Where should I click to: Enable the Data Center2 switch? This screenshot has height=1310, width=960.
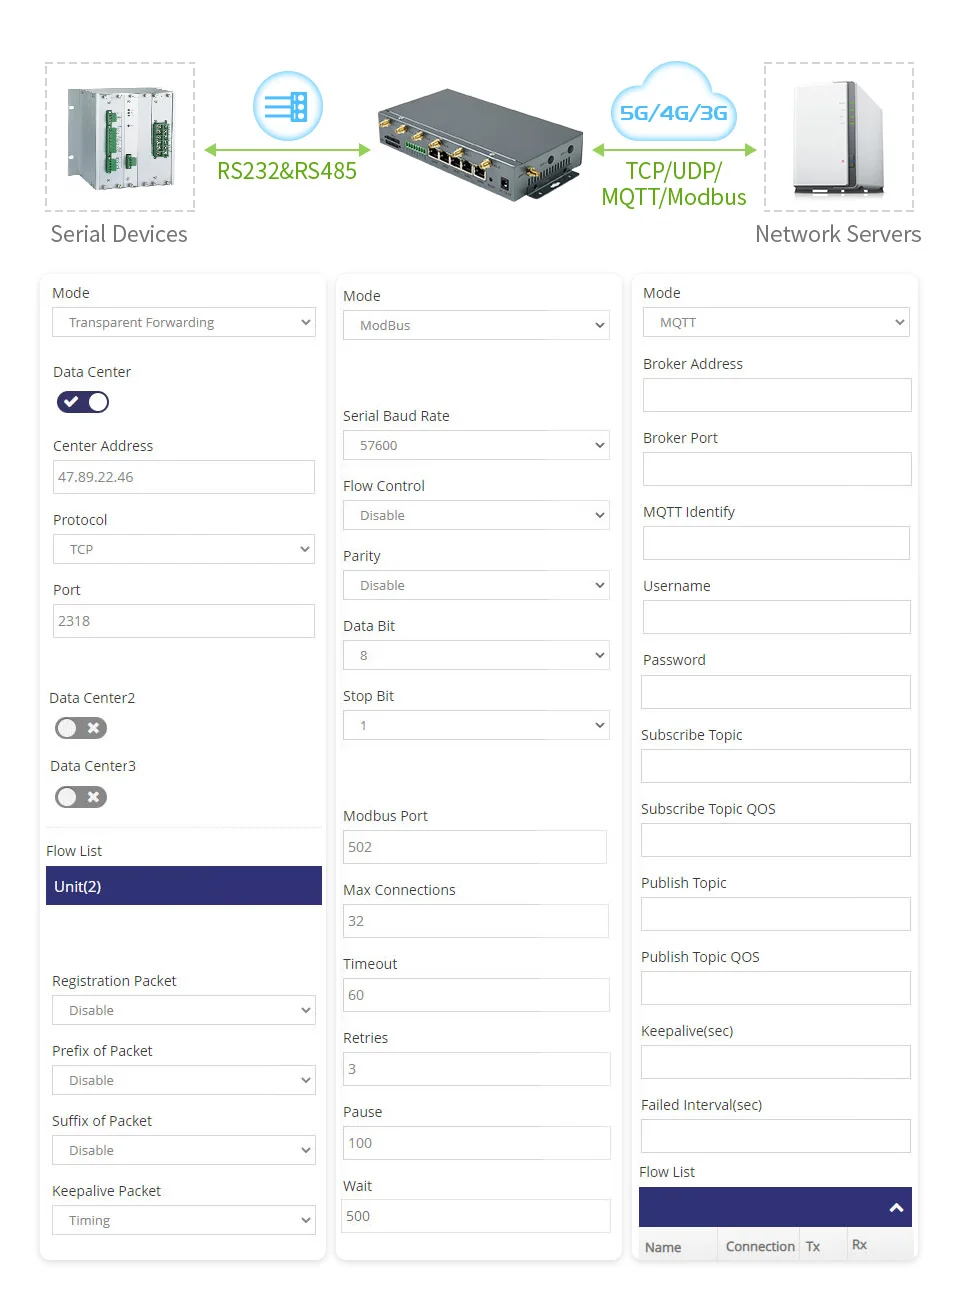point(81,728)
